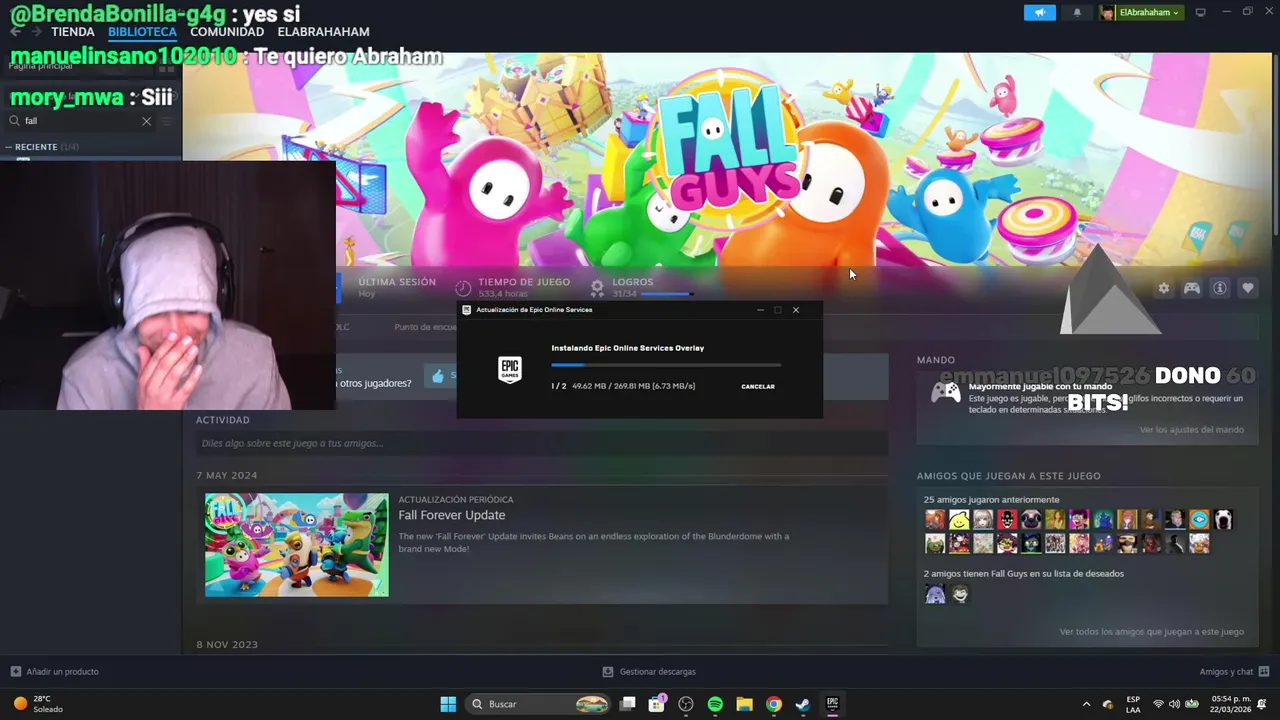The width and height of the screenshot is (1280, 720).
Task: Click the TIEMPO DE JUEGO clock icon
Action: tap(463, 288)
